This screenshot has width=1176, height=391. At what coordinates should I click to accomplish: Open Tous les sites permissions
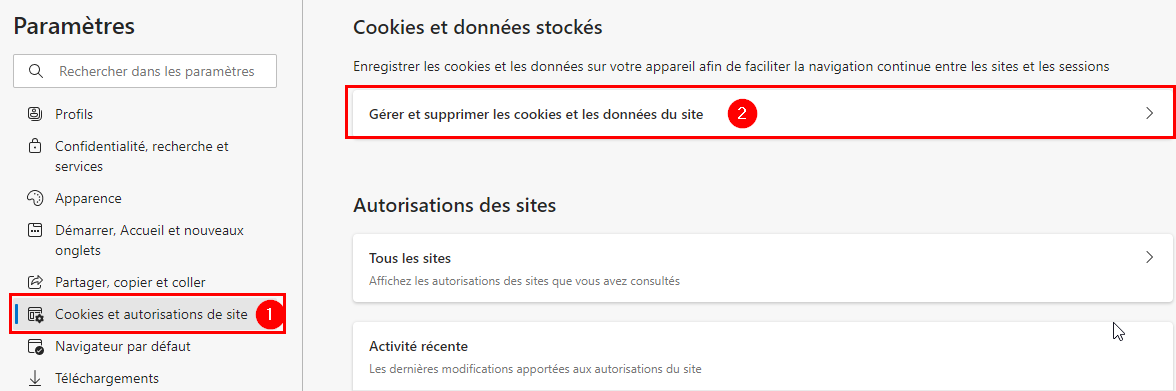(x=763, y=268)
